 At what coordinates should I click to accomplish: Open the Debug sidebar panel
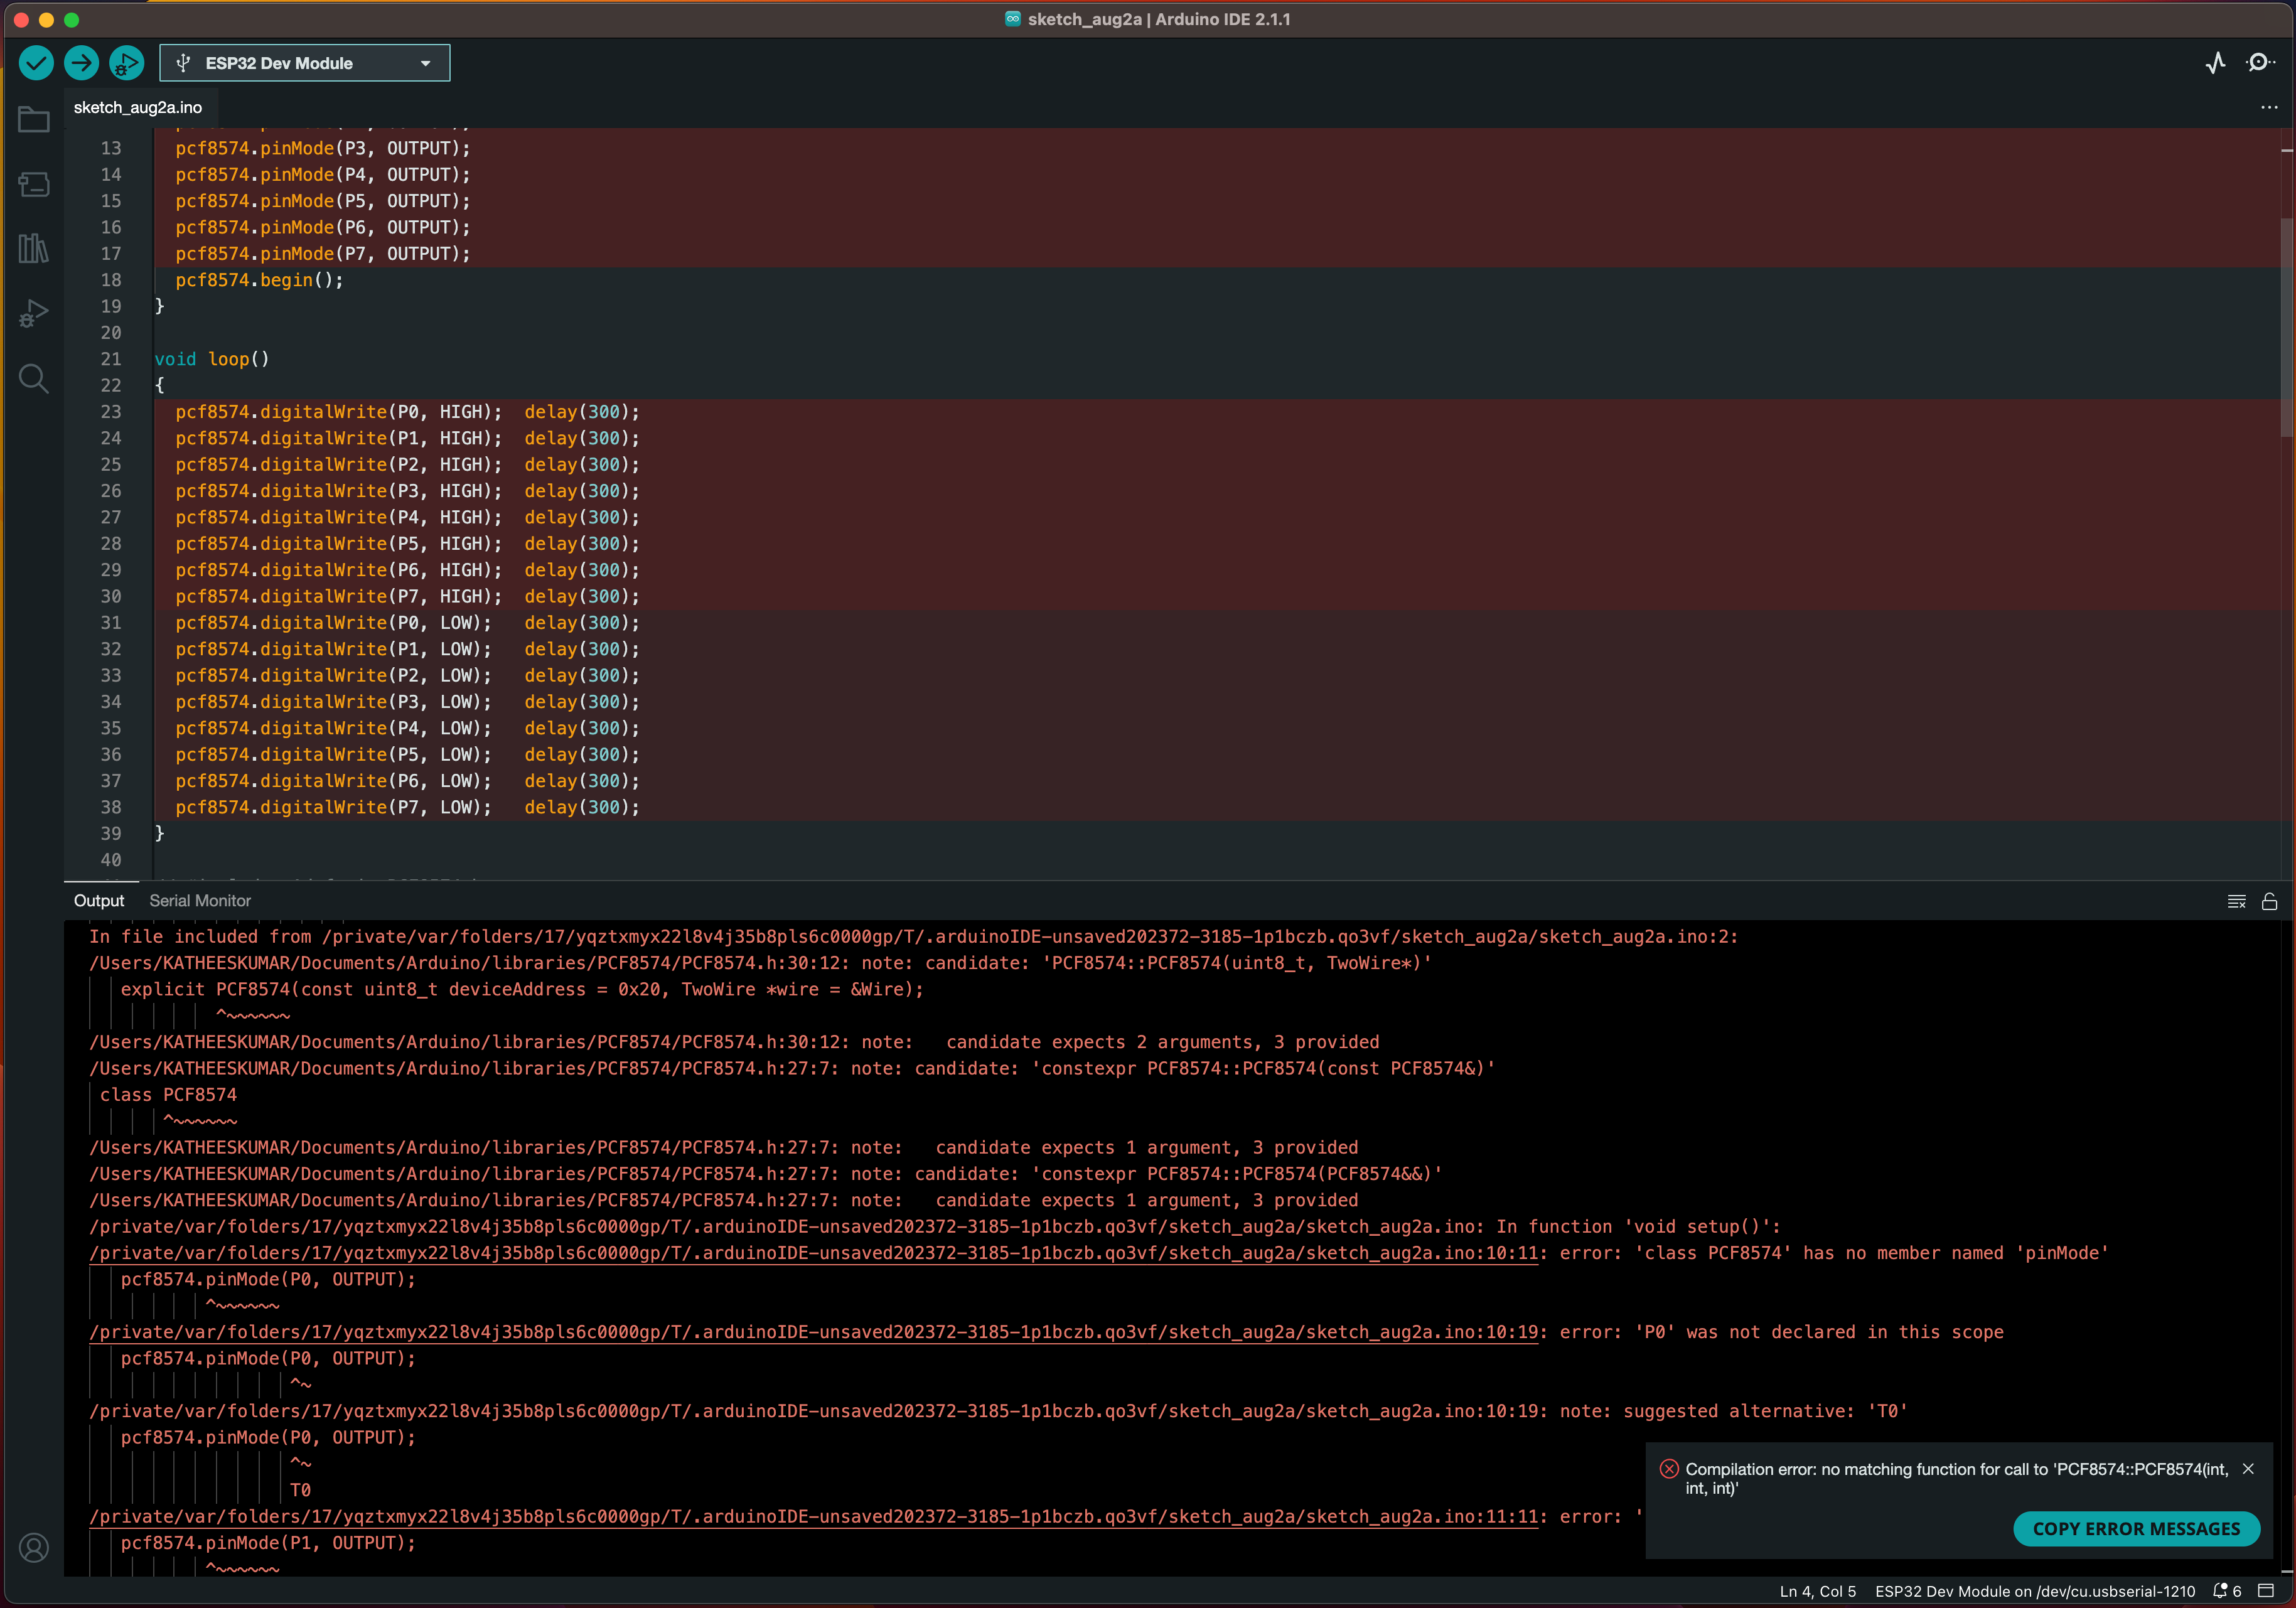tap(34, 313)
